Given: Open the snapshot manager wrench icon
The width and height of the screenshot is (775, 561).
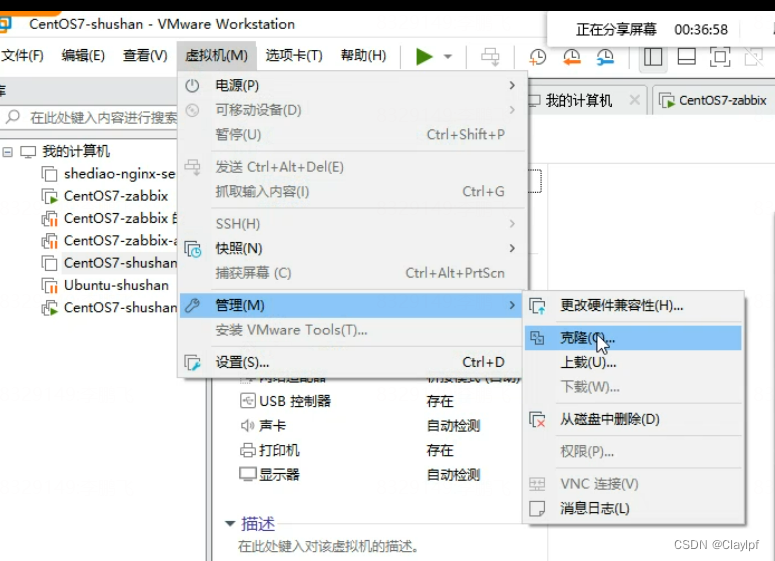Looking at the screenshot, I should point(605,57).
